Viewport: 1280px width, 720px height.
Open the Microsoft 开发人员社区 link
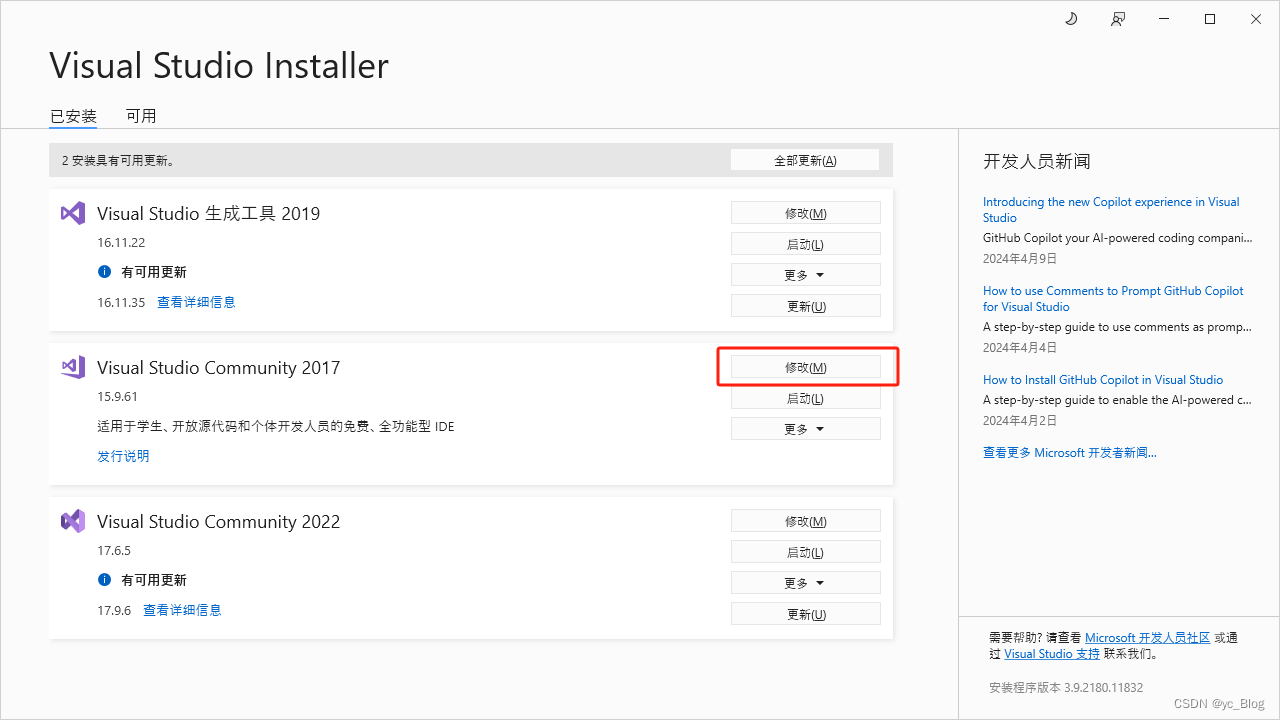tap(1147, 638)
